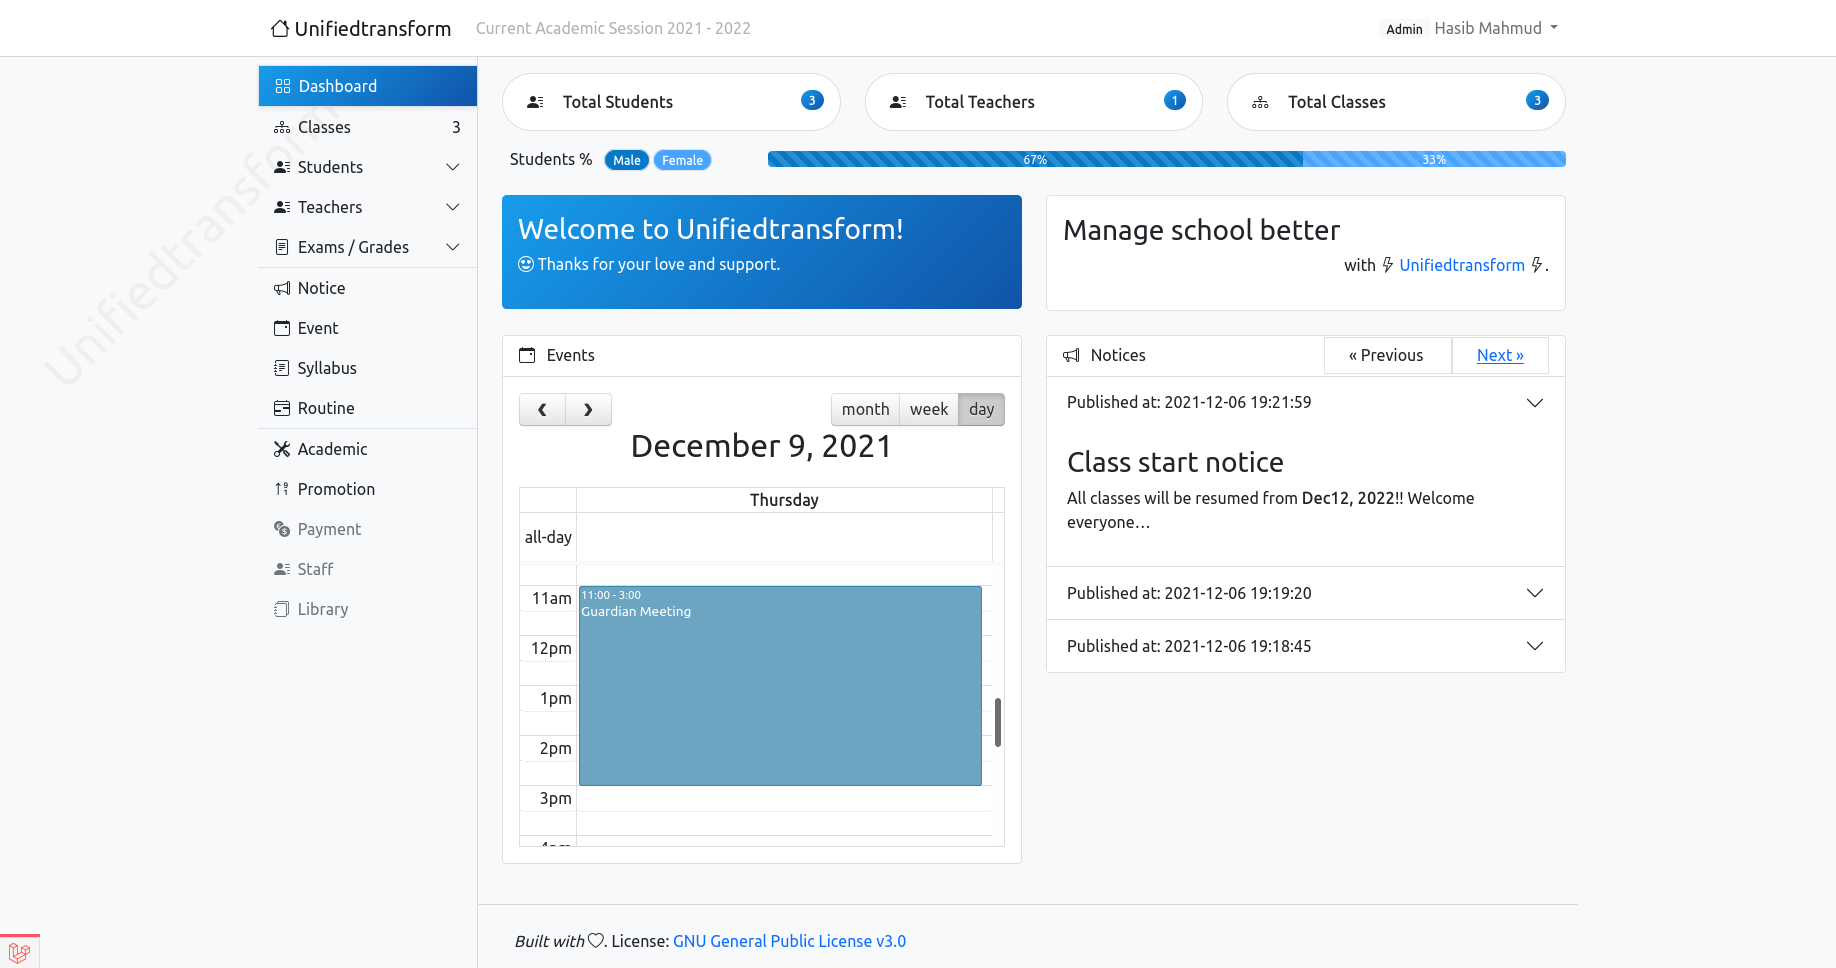Click the Syllabus journal icon
Image resolution: width=1836 pixels, height=968 pixels.
(x=282, y=368)
